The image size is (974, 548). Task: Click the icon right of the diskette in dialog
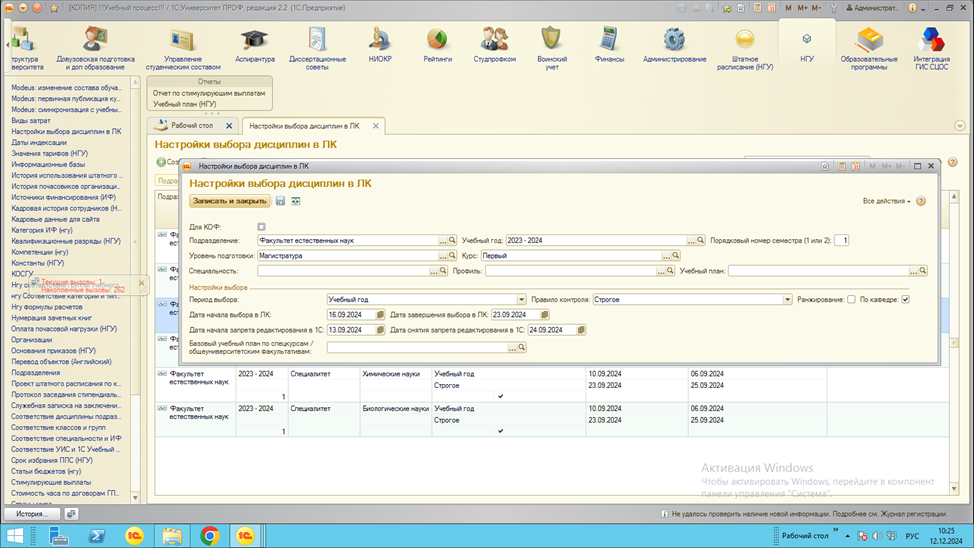point(296,201)
